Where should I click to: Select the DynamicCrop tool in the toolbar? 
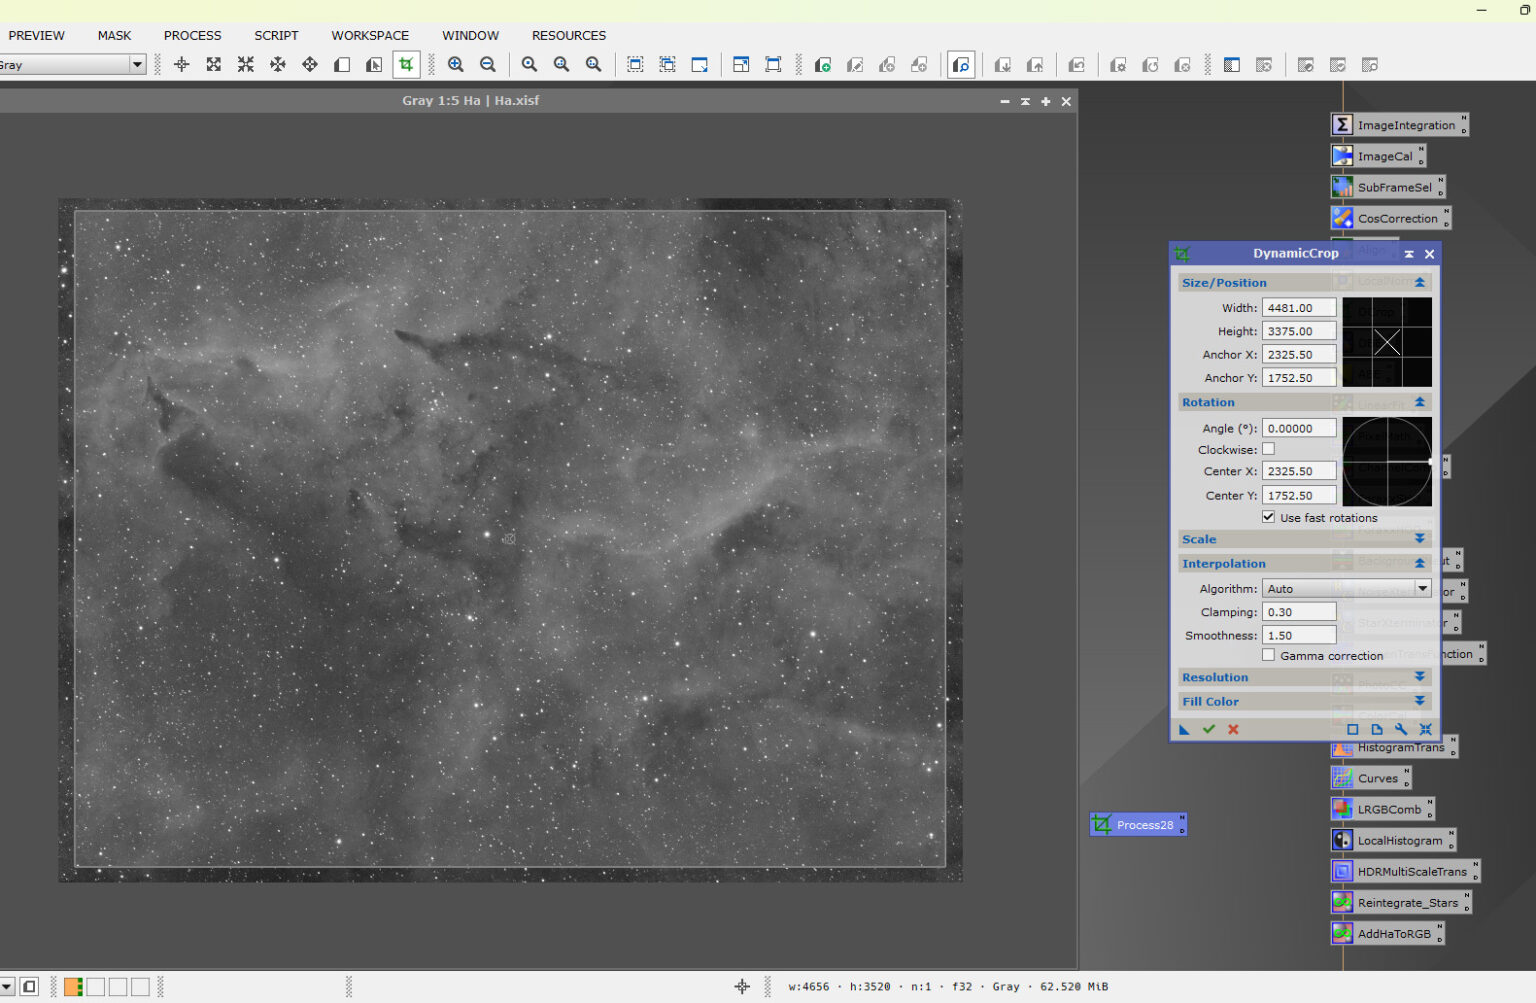[405, 64]
